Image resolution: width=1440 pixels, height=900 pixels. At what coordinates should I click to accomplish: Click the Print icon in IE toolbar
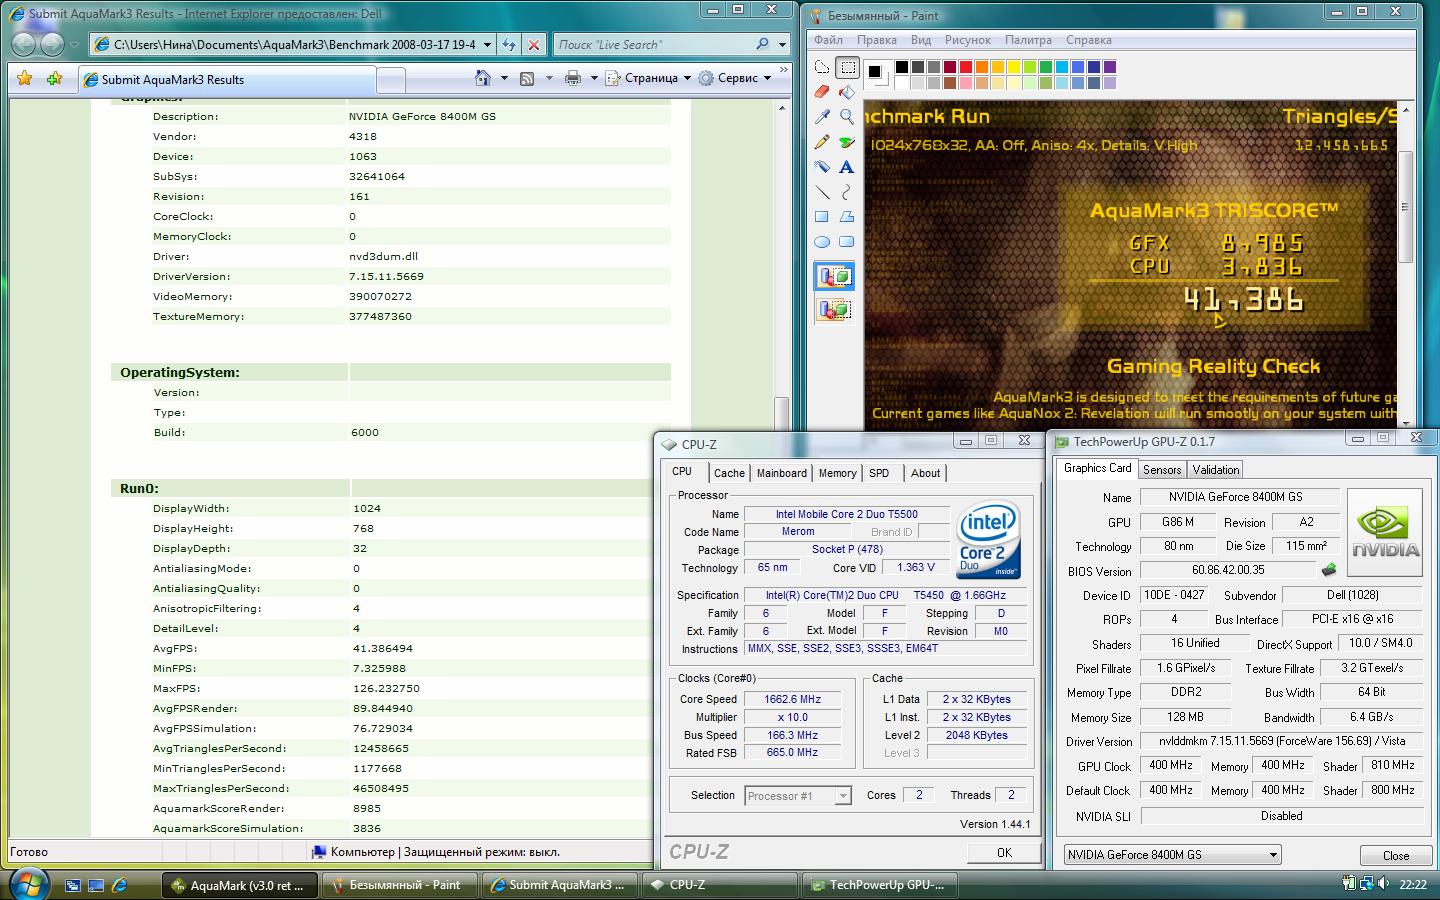tap(573, 78)
